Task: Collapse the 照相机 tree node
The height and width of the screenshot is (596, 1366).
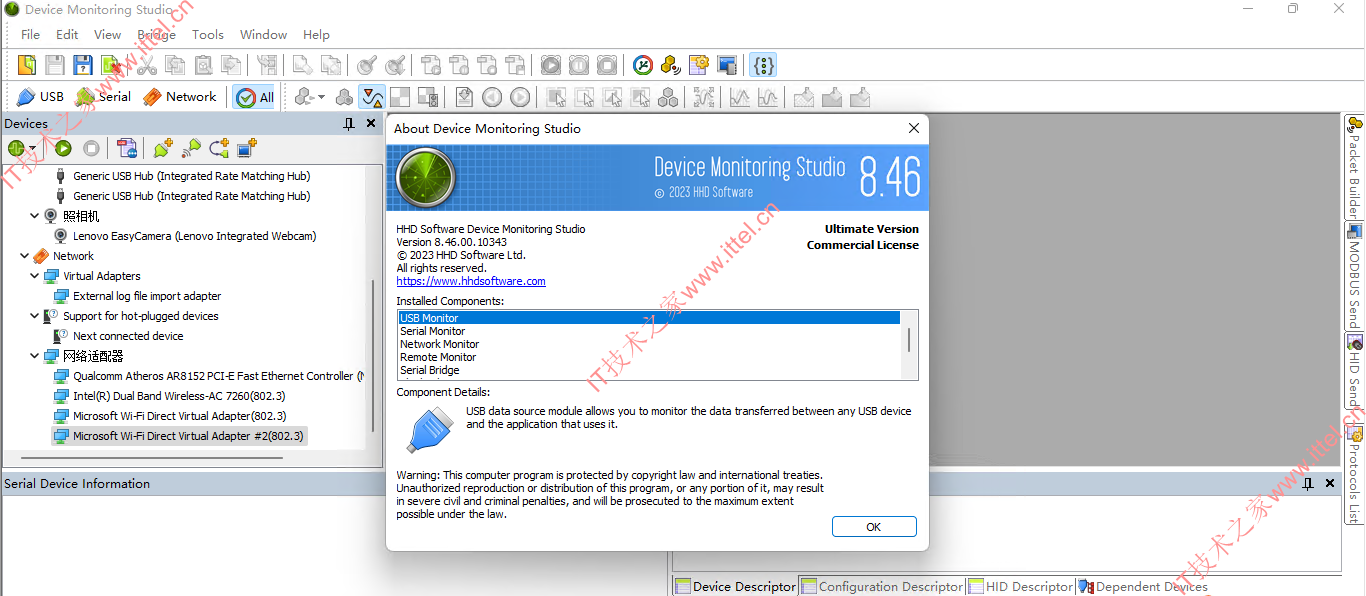Action: pos(35,216)
